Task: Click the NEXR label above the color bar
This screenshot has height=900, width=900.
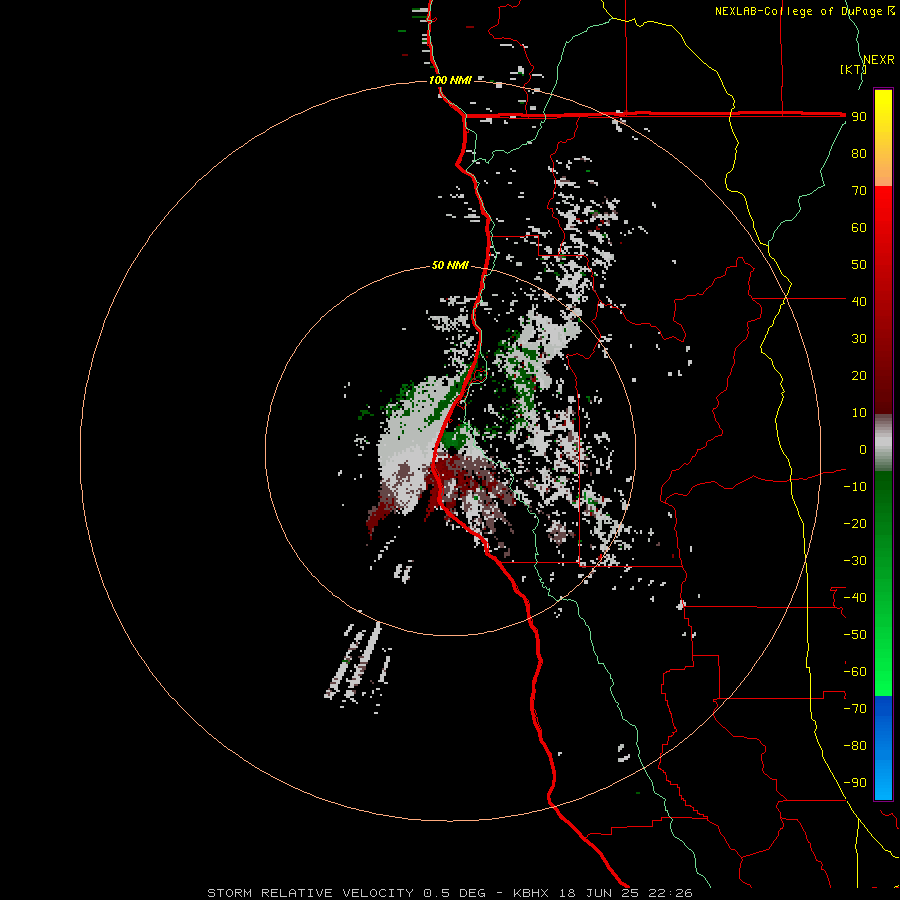Action: point(879,60)
